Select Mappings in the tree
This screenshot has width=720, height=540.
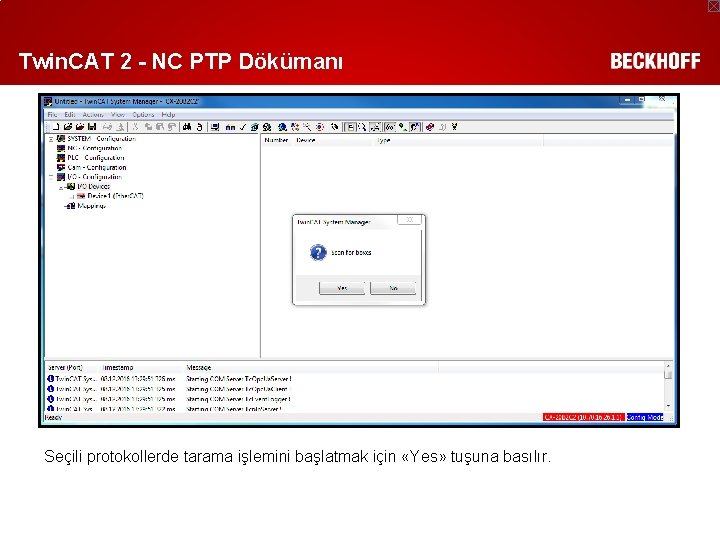tap(91, 206)
